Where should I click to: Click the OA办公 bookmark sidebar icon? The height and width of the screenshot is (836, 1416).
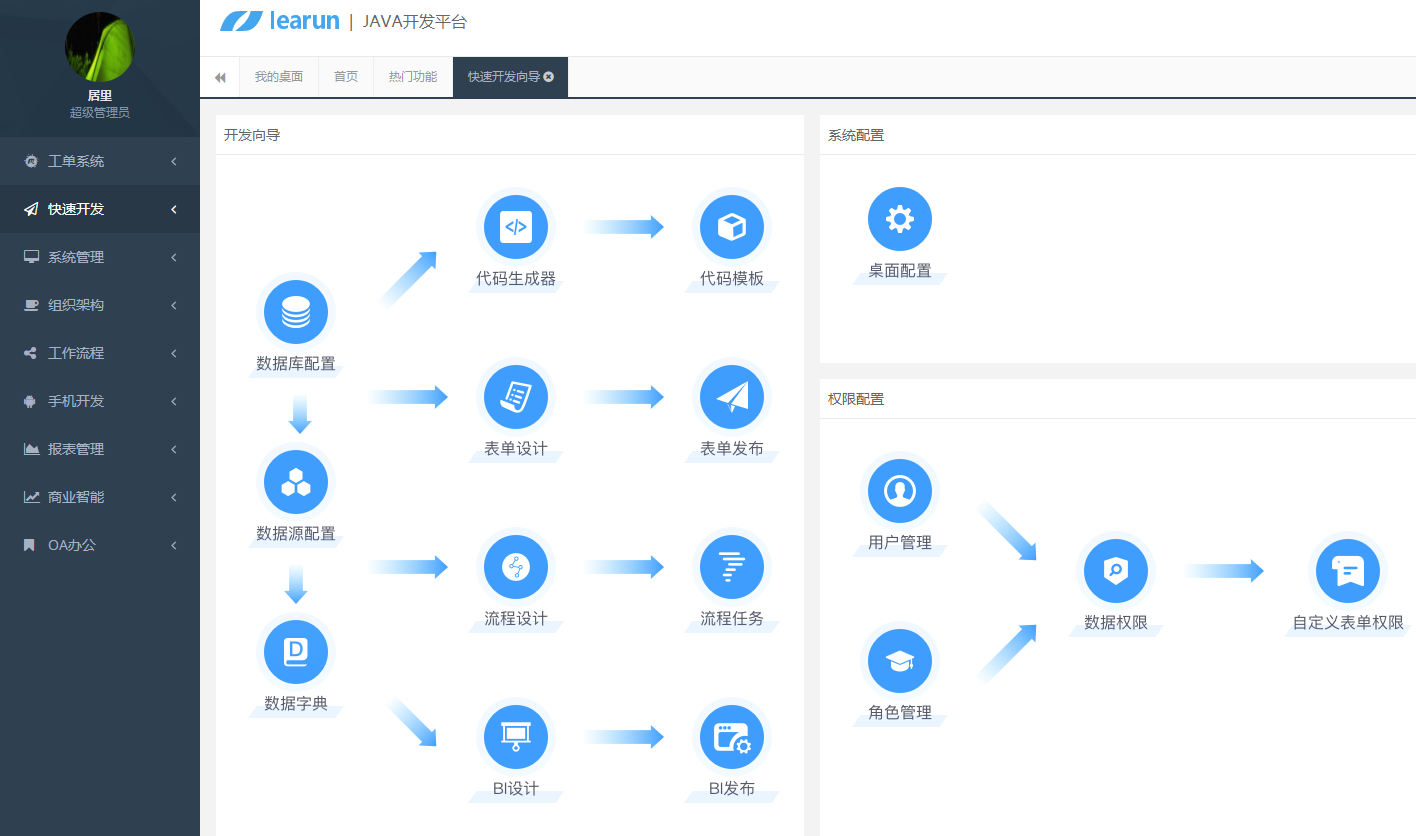tap(30, 545)
